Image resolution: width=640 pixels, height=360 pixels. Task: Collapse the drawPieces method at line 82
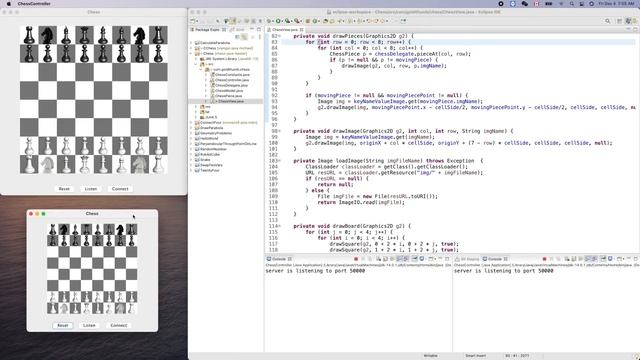[280, 36]
